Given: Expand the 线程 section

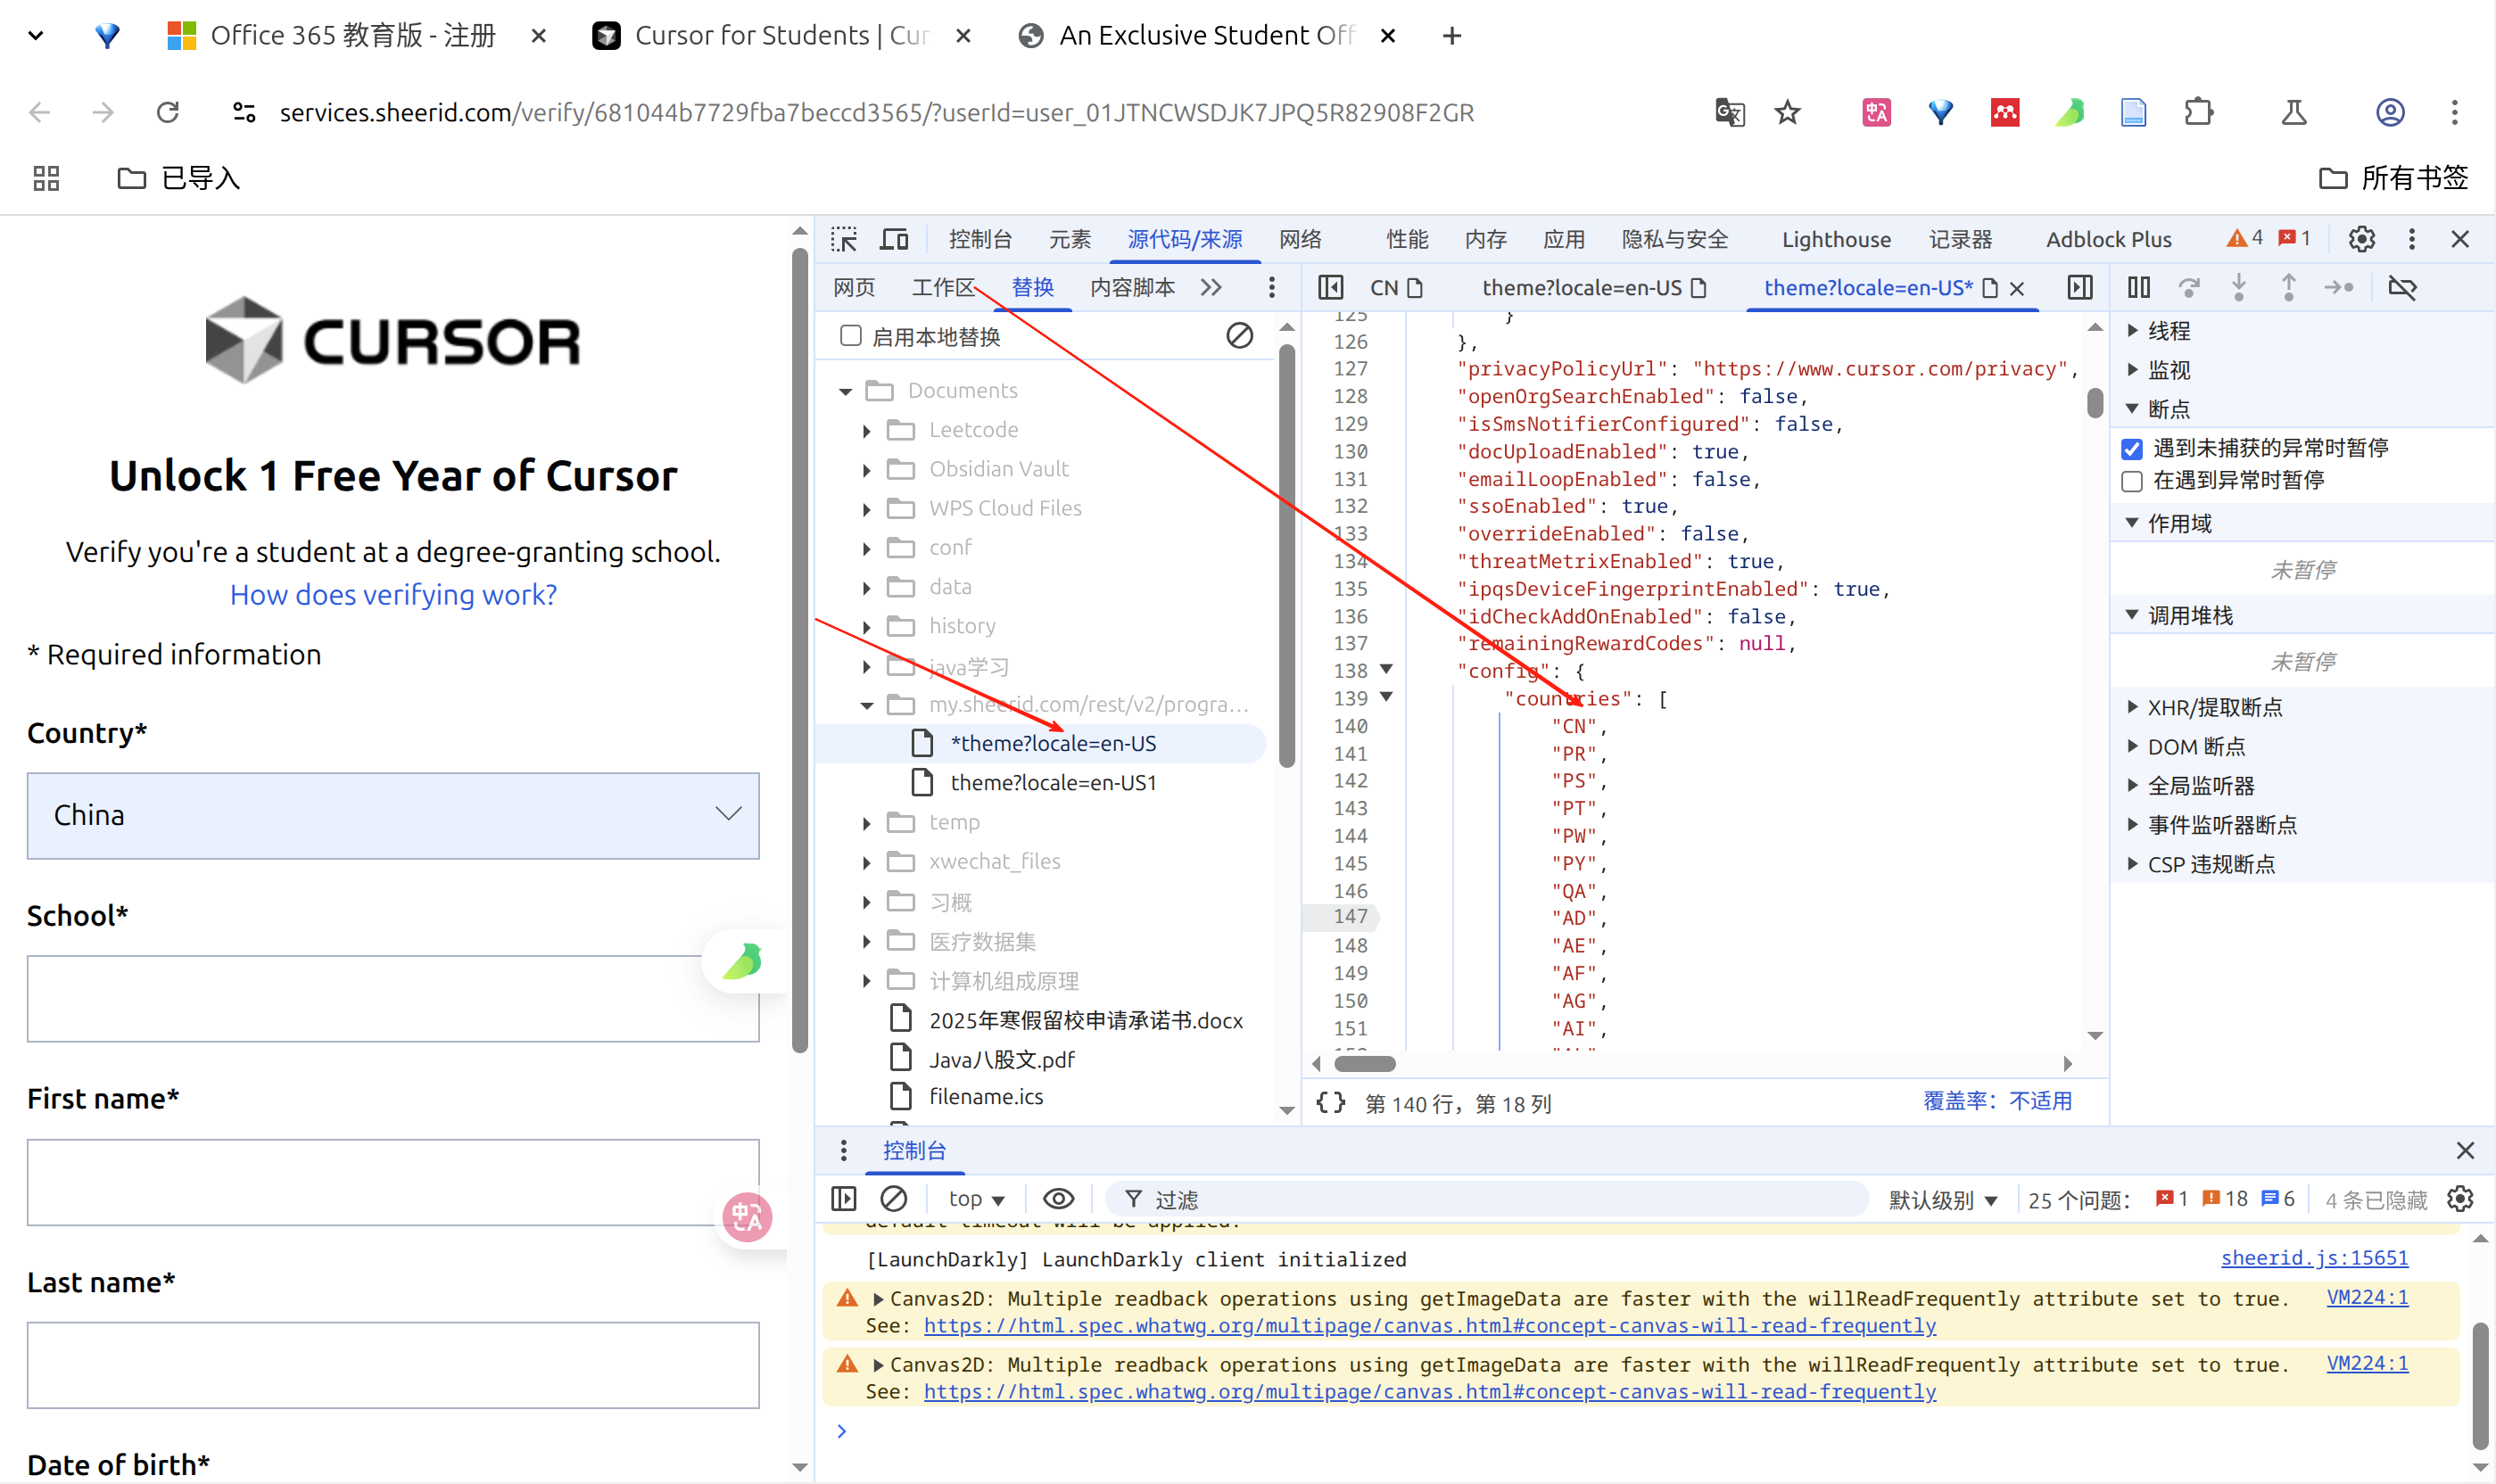Looking at the screenshot, I should coord(2133,330).
